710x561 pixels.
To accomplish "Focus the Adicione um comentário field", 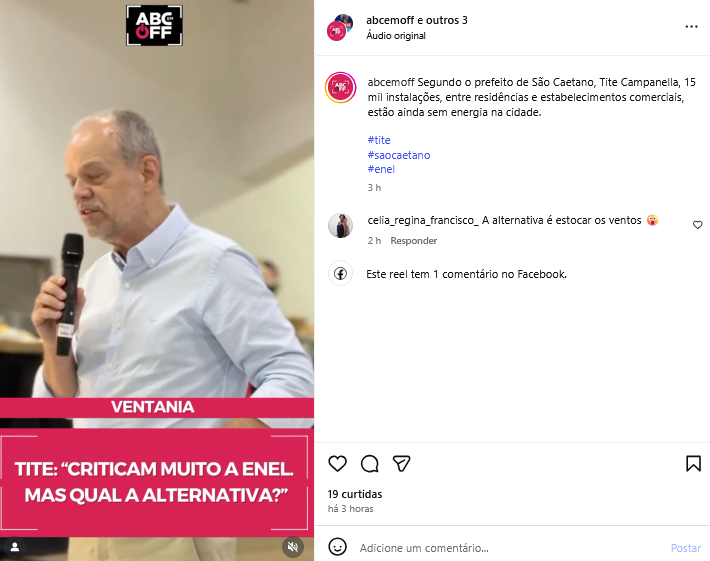I will [x=511, y=548].
